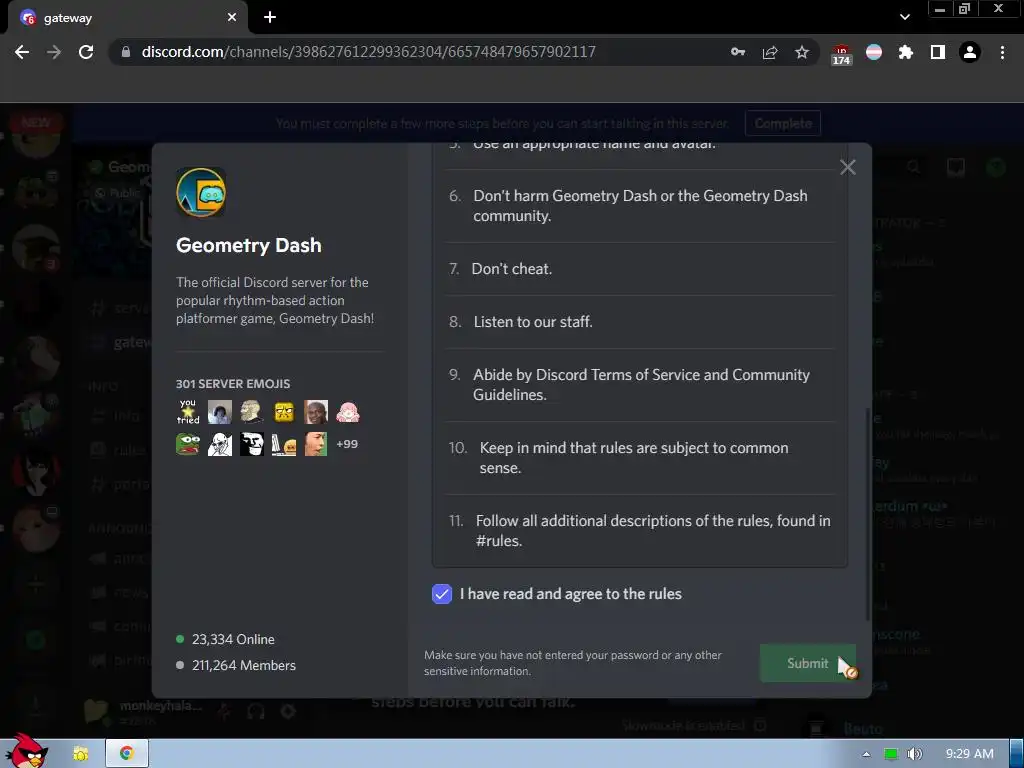This screenshot has width=1024, height=768.
Task: Click the rules dialog scrollbar
Action: point(868,514)
